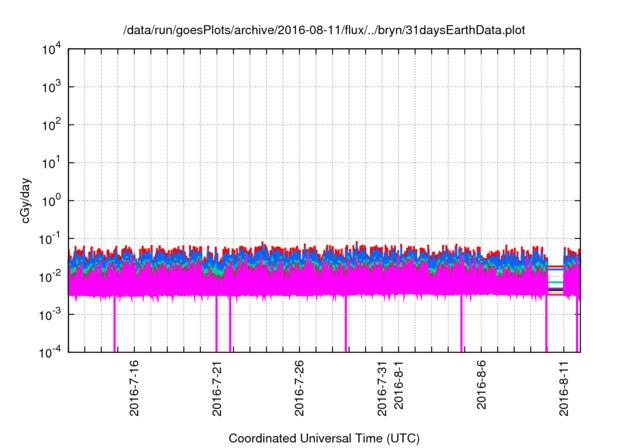Click the 2016-7-26 date label
Screen dimensions: 640x448
(x=299, y=388)
